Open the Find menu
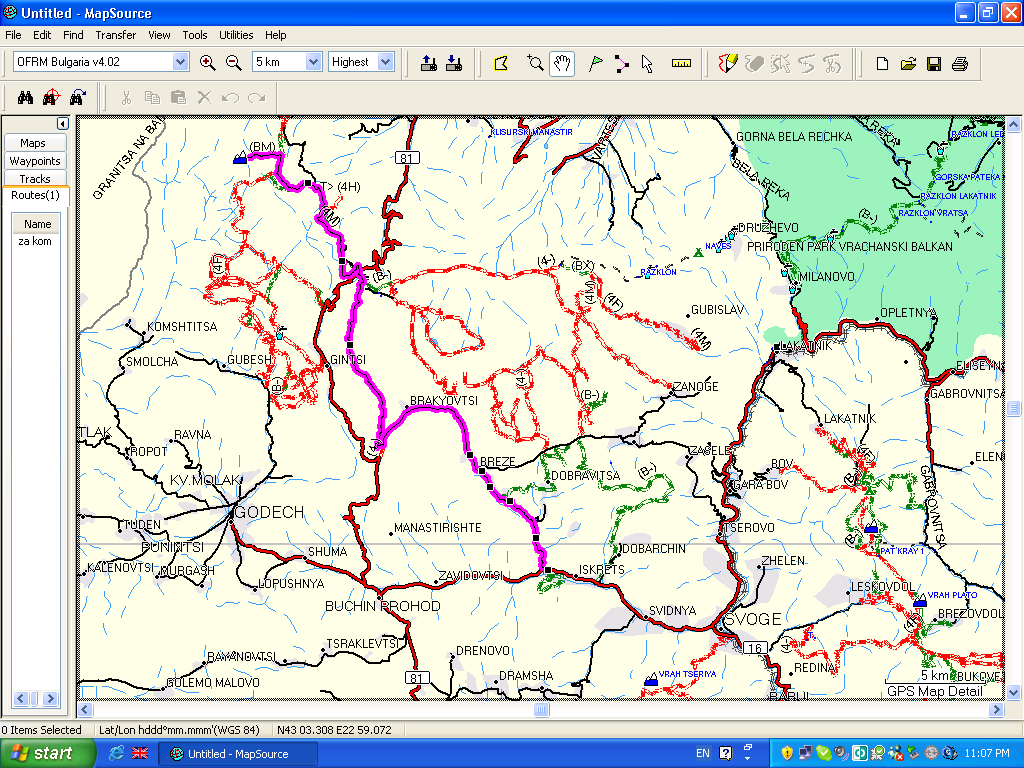 point(73,35)
